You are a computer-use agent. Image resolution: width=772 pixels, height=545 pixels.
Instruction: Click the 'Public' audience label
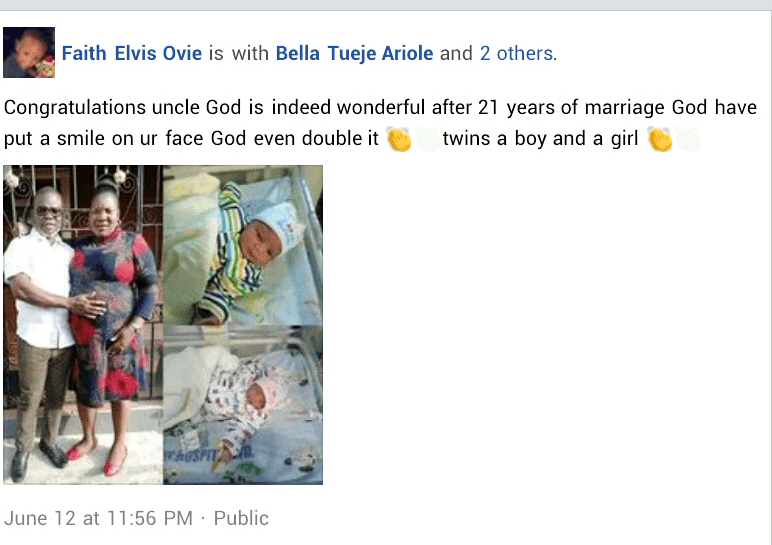tap(241, 518)
